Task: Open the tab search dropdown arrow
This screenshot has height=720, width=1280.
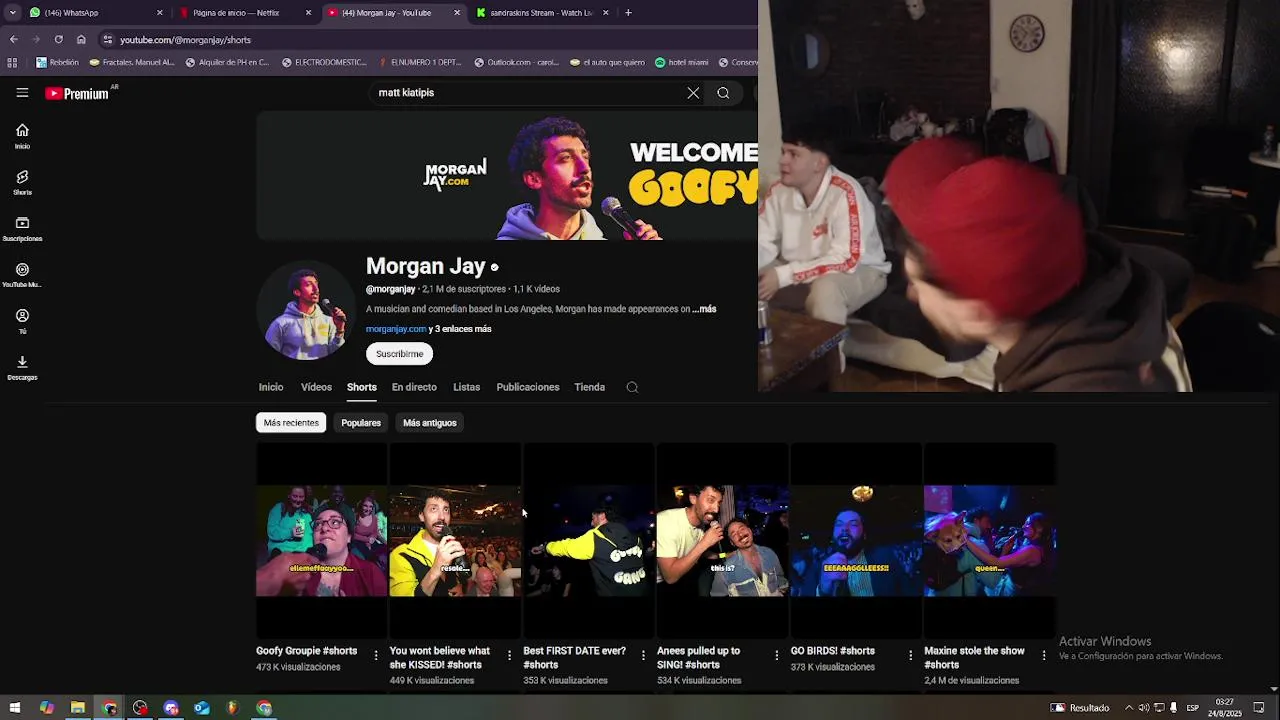Action: pyautogui.click(x=13, y=13)
